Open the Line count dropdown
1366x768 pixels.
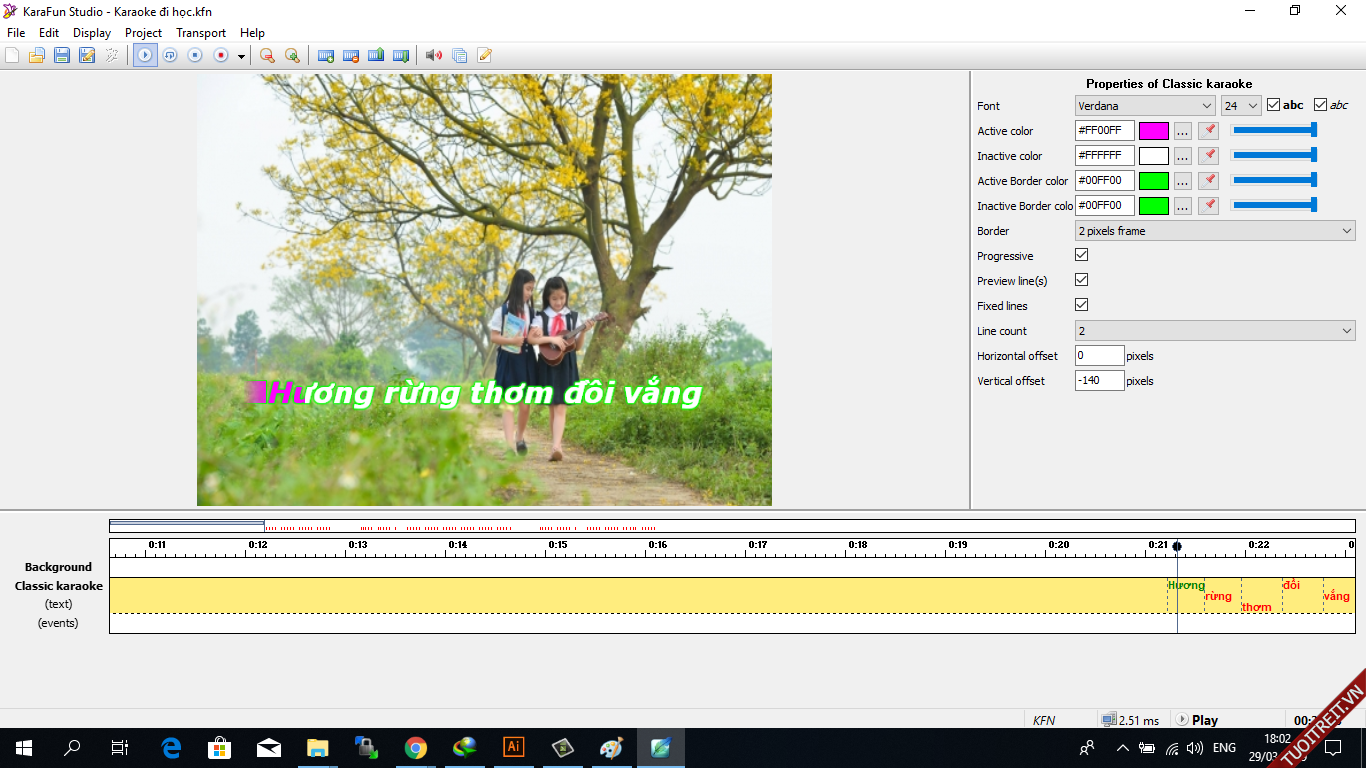(x=1214, y=331)
